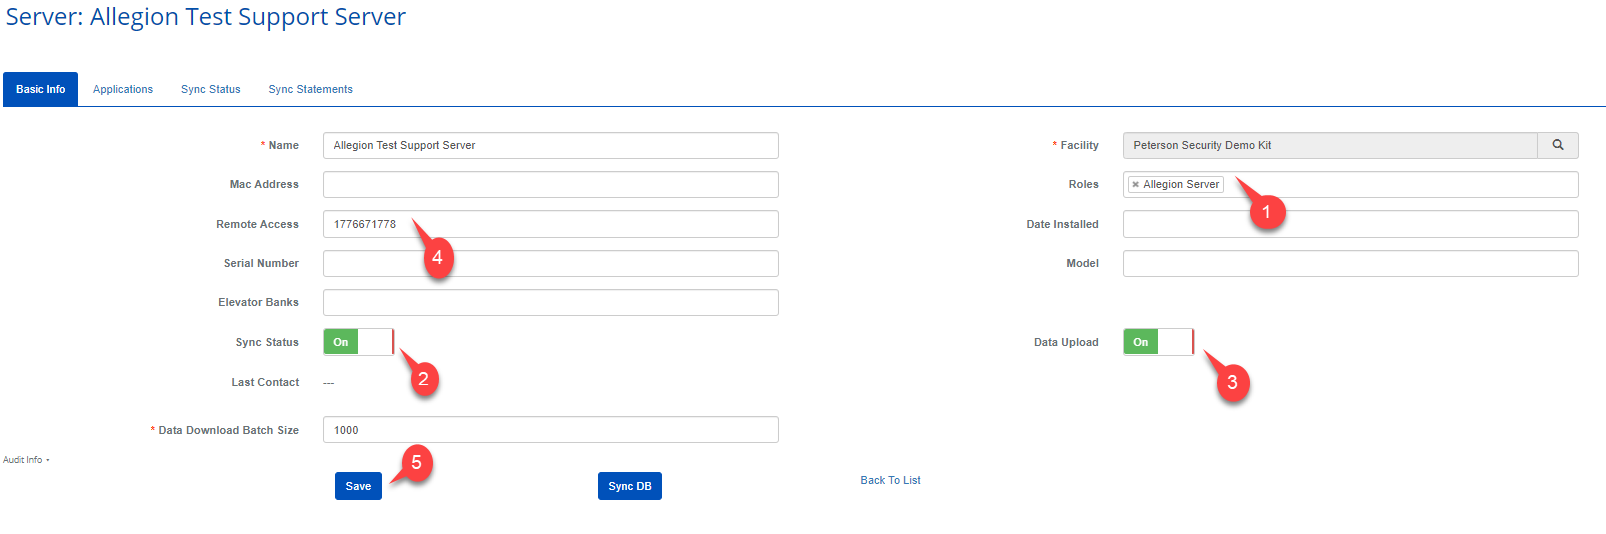Switch to the Applications tab
Viewport: 1606px width, 534px height.
123,89
